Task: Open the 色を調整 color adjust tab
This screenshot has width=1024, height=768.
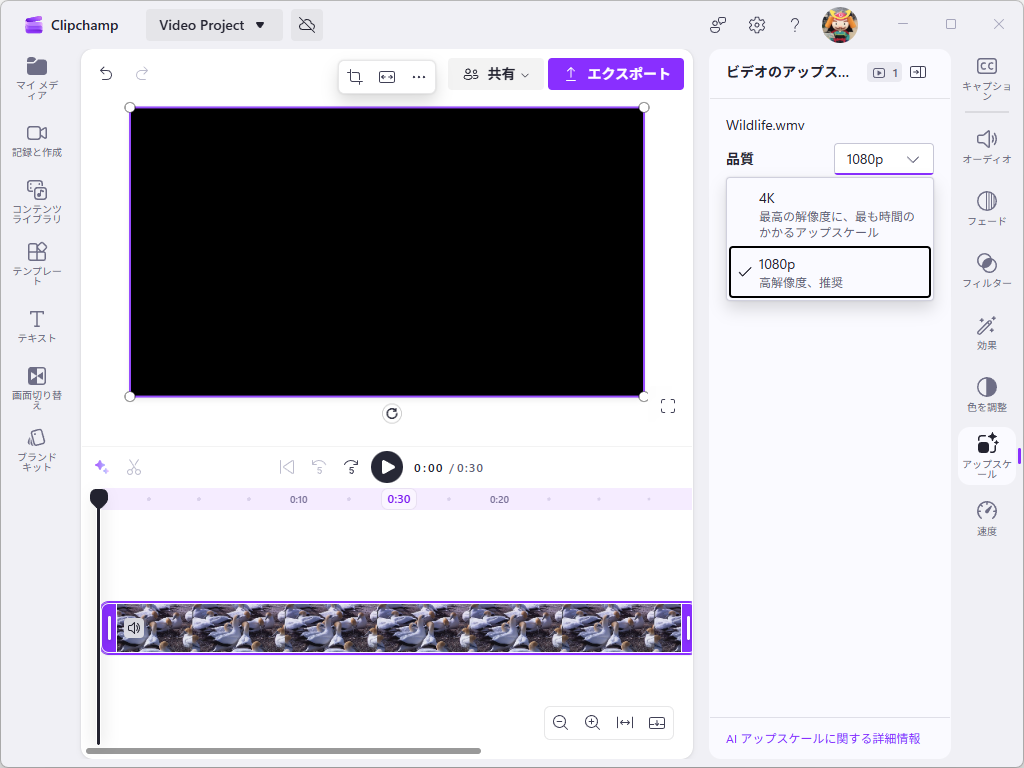Action: click(x=987, y=394)
